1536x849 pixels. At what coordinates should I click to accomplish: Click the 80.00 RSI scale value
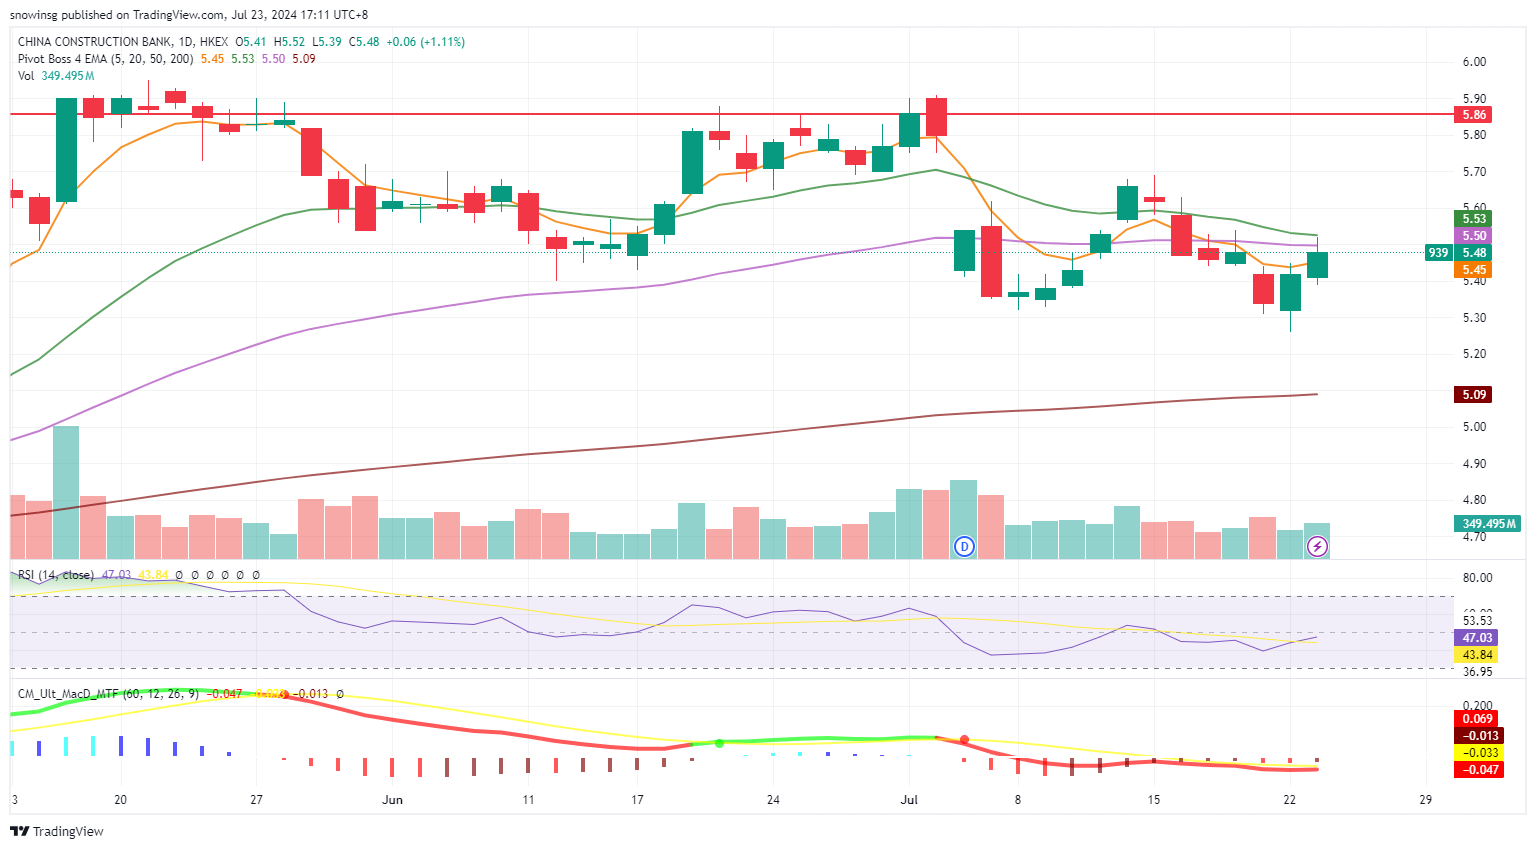coord(1477,578)
